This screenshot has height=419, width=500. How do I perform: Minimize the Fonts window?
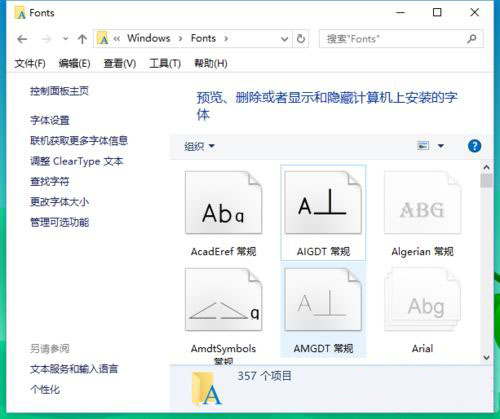point(400,13)
